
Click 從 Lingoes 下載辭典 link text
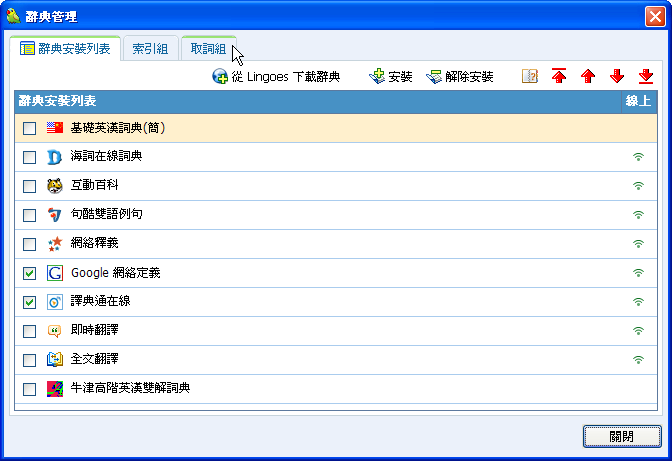pos(286,77)
